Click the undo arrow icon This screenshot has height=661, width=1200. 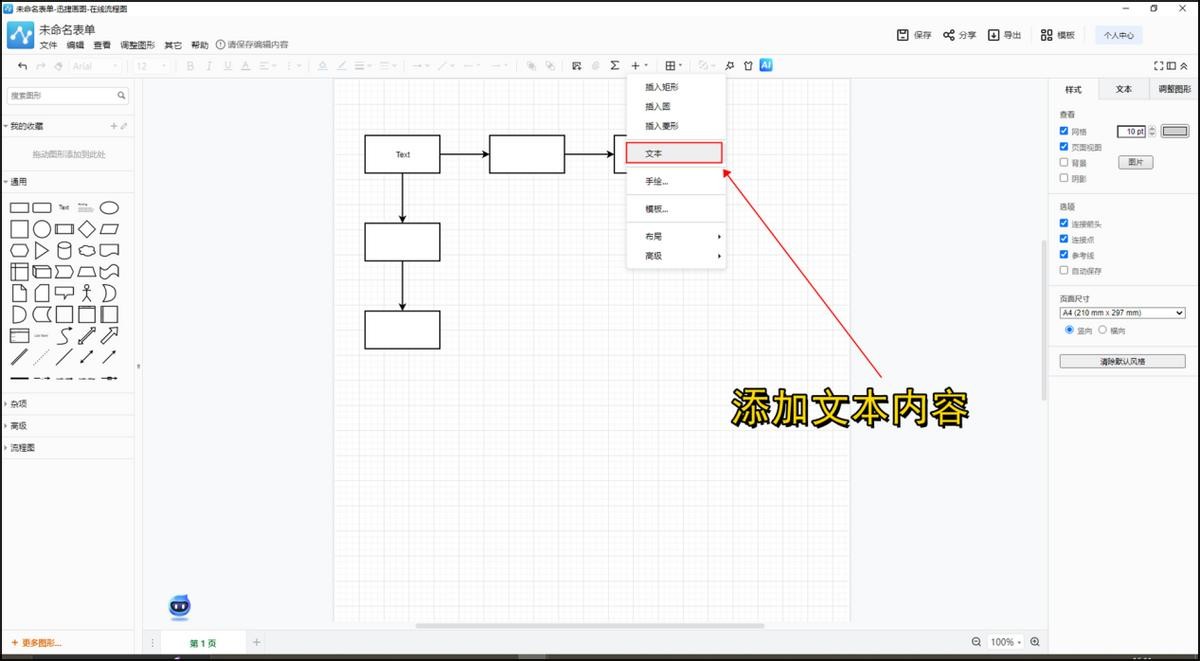point(23,66)
